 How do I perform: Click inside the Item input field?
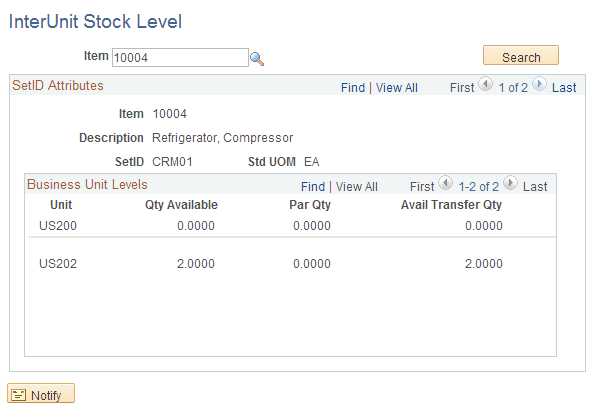click(180, 58)
